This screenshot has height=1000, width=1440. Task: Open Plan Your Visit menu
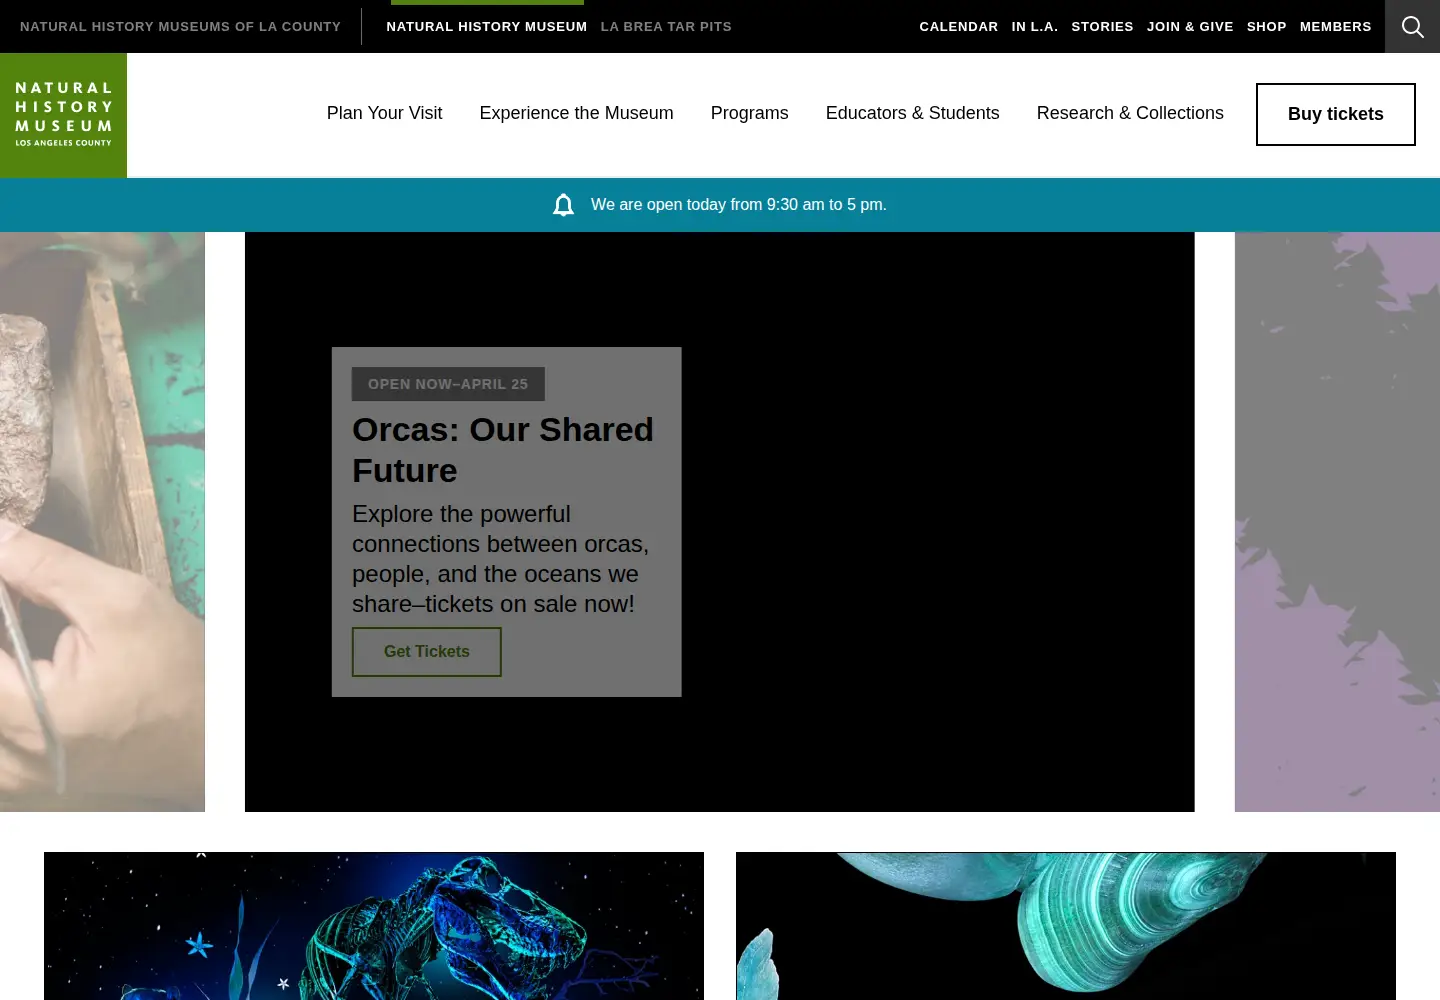pos(384,113)
